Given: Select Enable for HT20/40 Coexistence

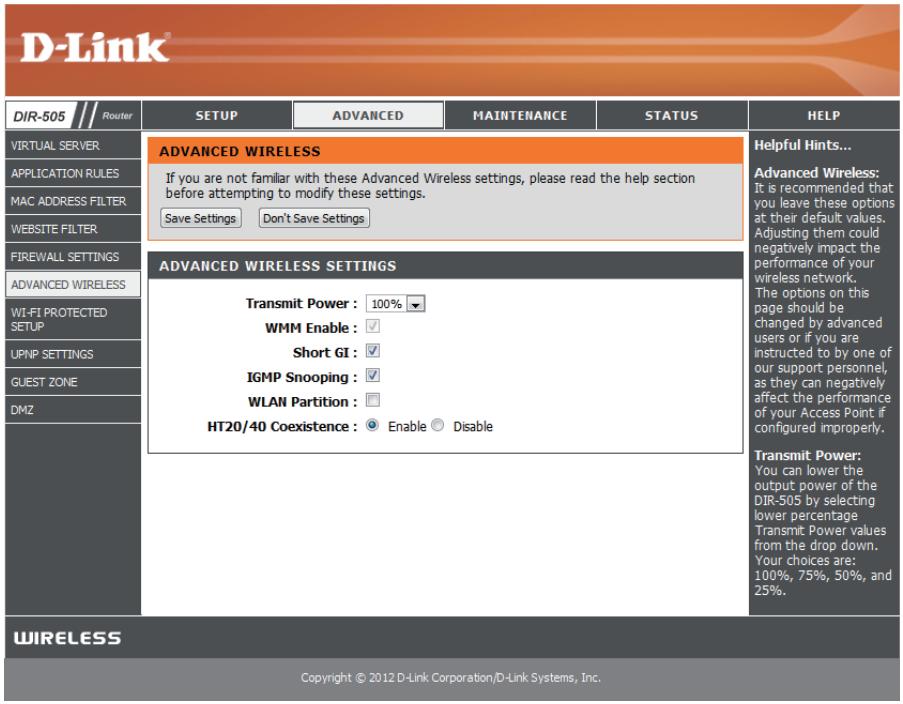Looking at the screenshot, I should coord(372,425).
